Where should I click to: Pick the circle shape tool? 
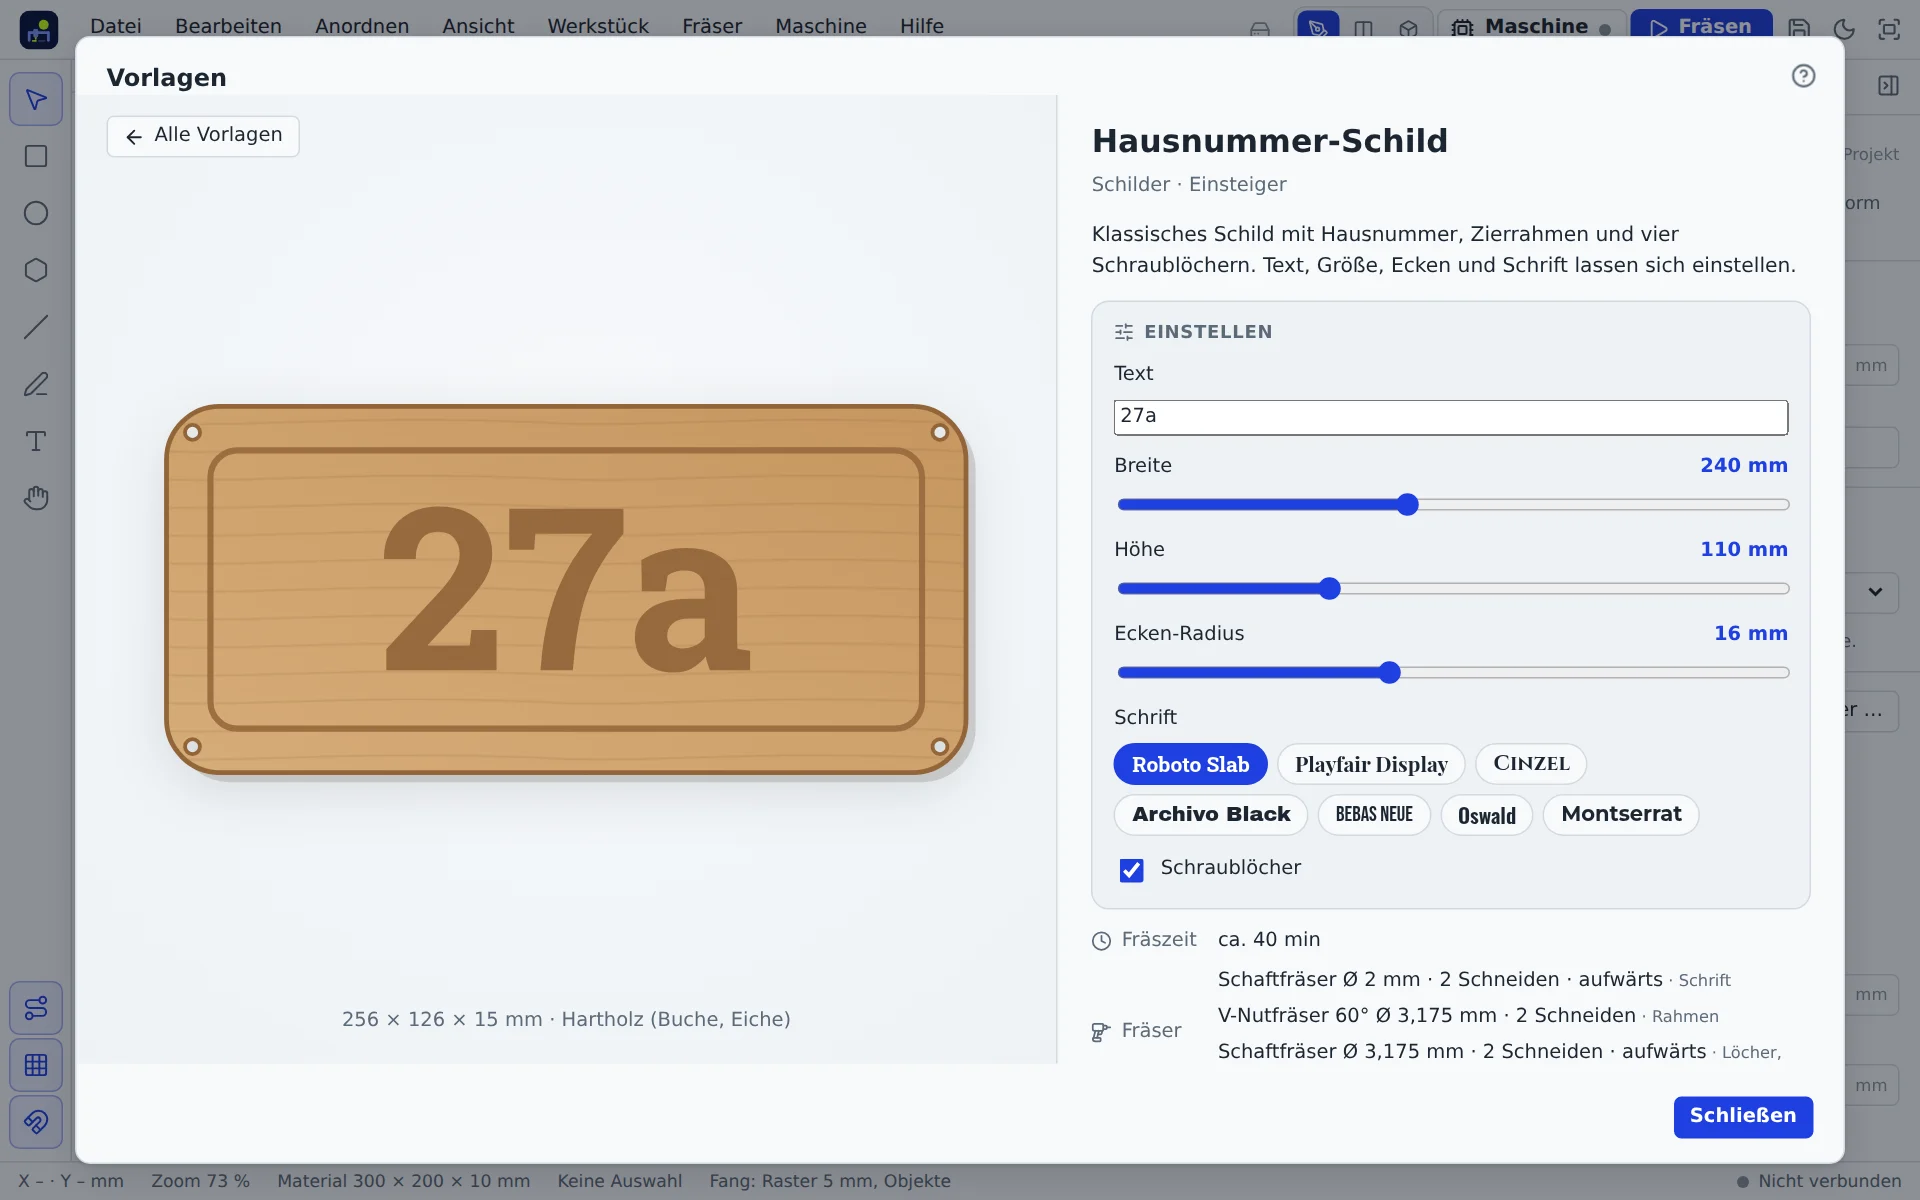point(36,213)
